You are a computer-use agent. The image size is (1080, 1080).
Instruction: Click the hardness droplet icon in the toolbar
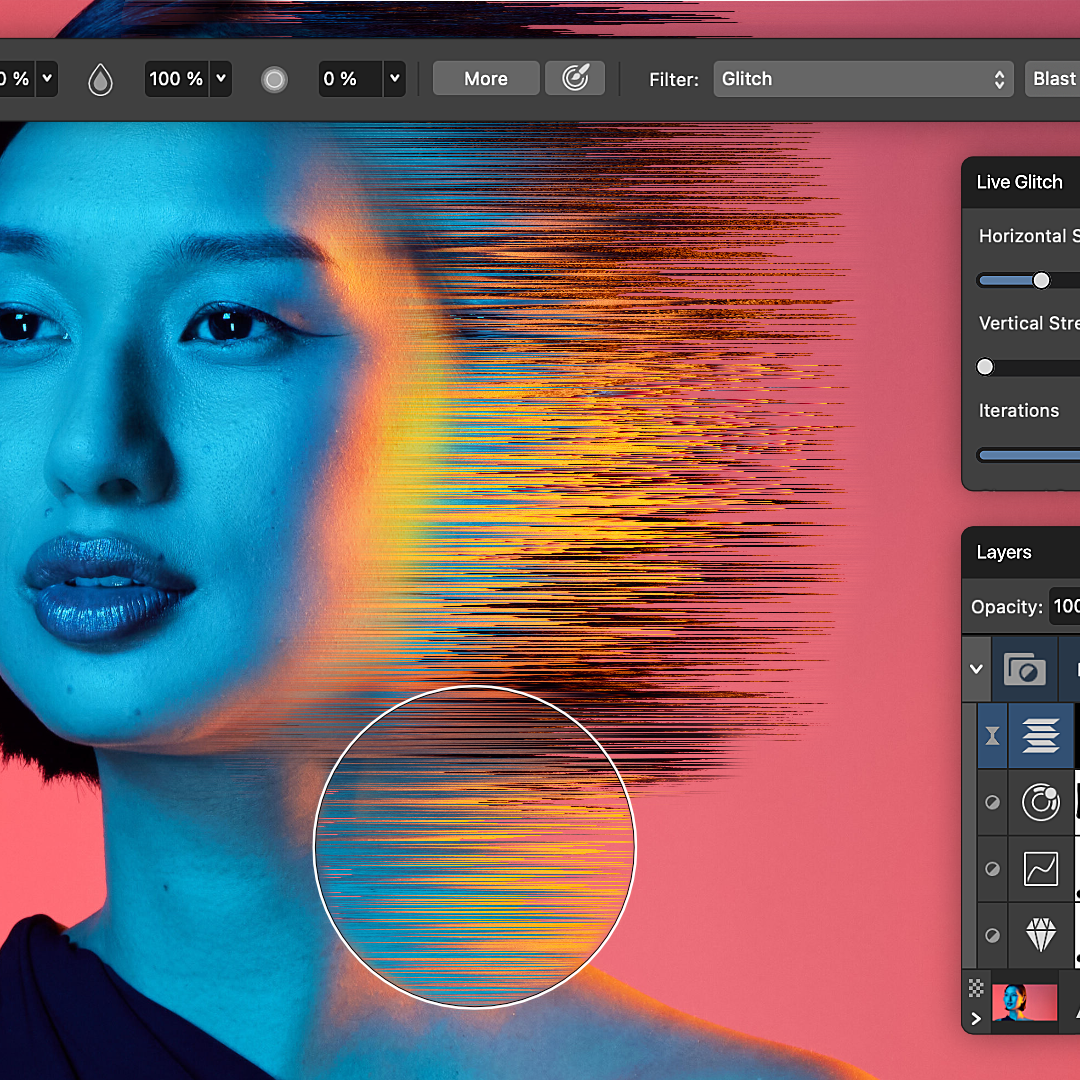point(100,78)
